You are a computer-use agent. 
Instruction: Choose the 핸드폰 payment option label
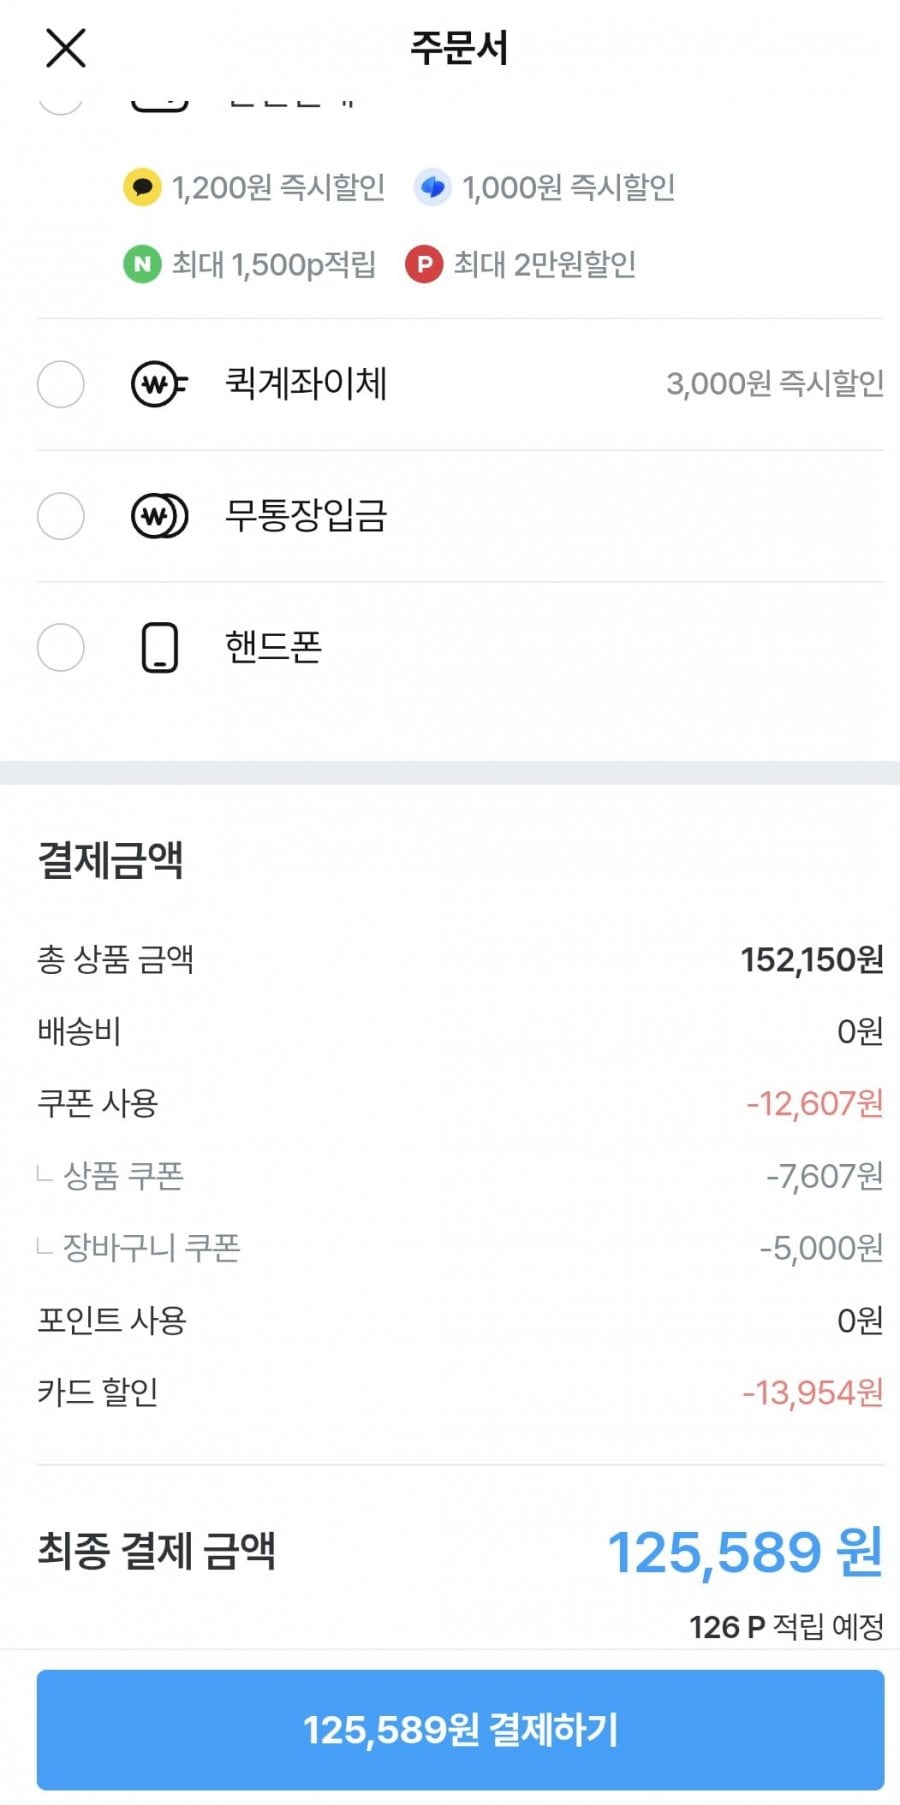[x=273, y=648]
